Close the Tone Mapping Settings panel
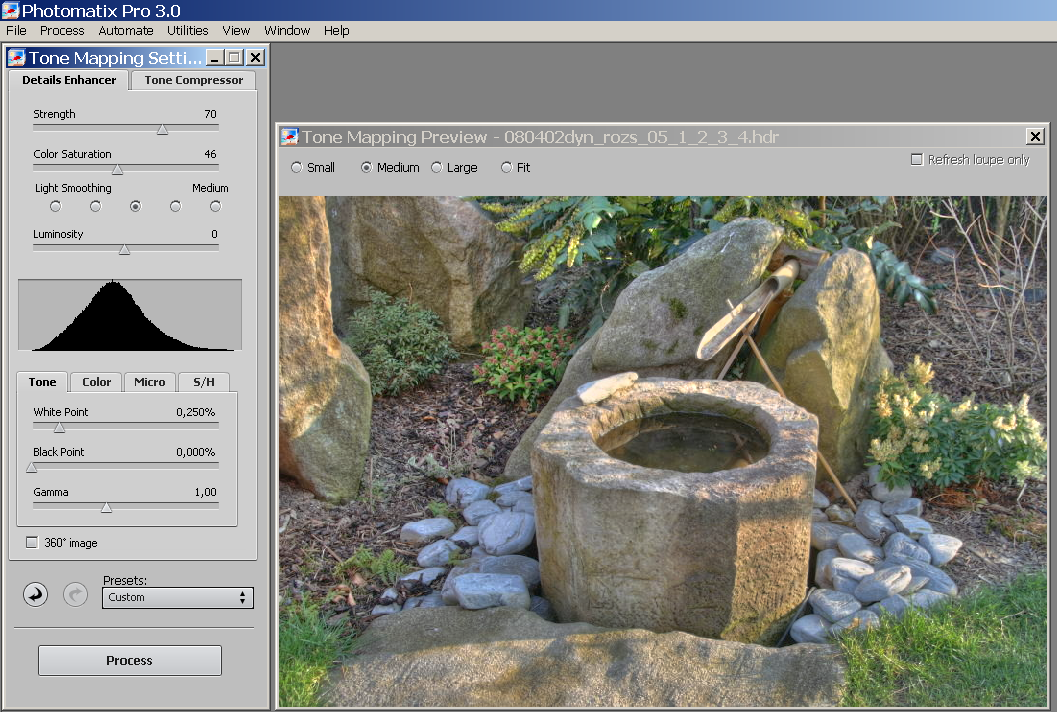 pos(254,58)
